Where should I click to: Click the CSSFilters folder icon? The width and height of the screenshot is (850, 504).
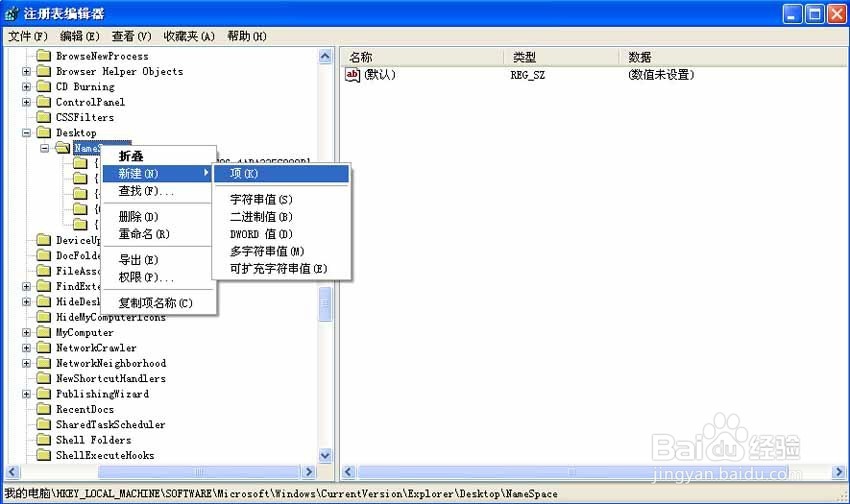pos(43,117)
